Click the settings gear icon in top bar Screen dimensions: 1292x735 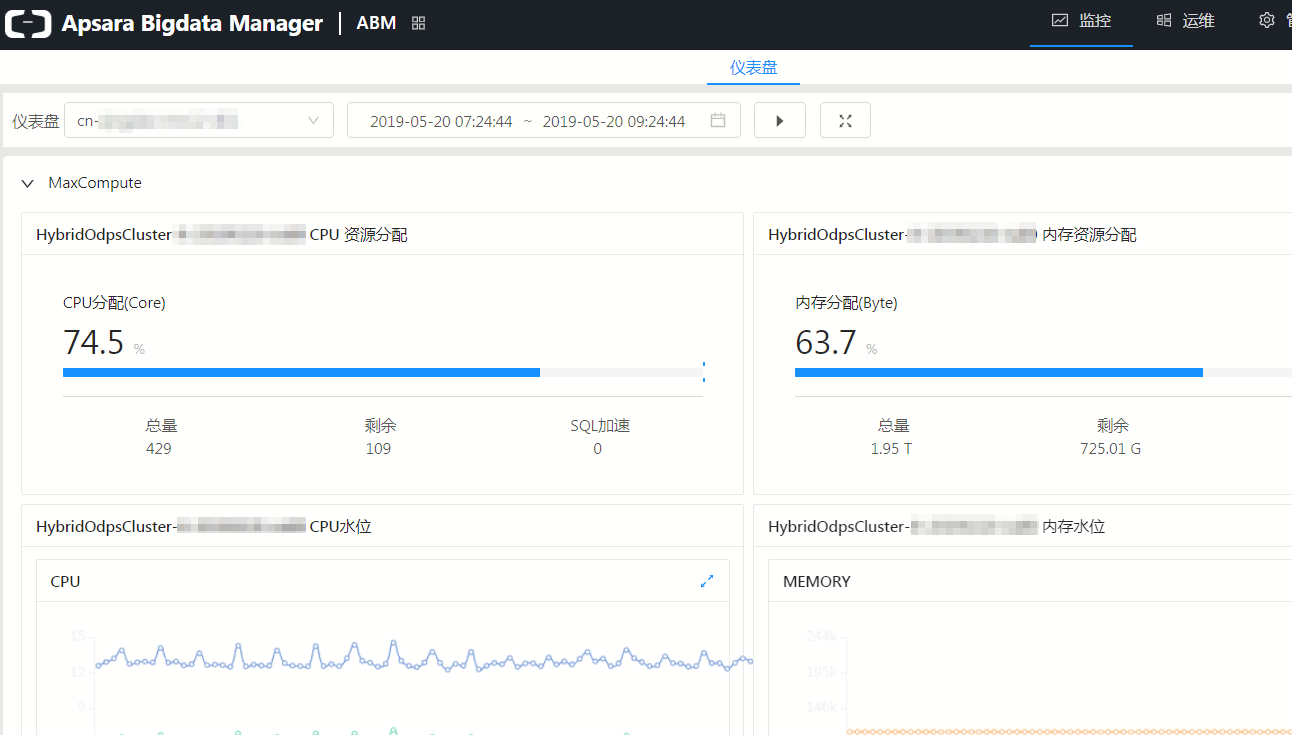1267,21
